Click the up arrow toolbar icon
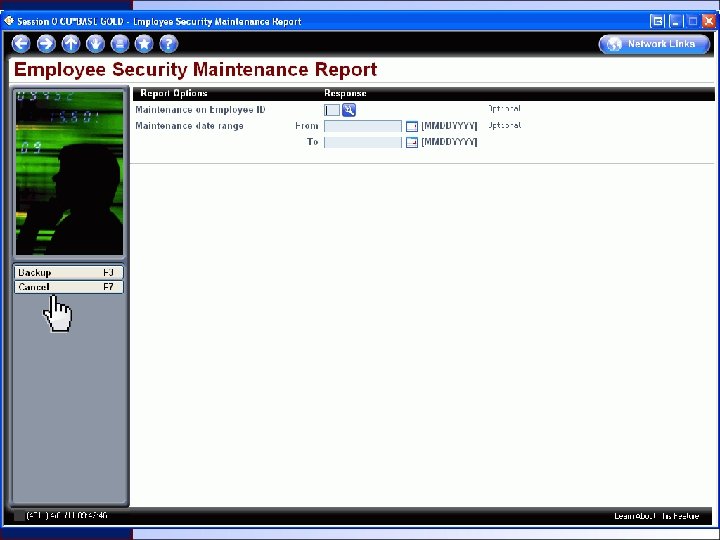720x540 pixels. [71, 44]
